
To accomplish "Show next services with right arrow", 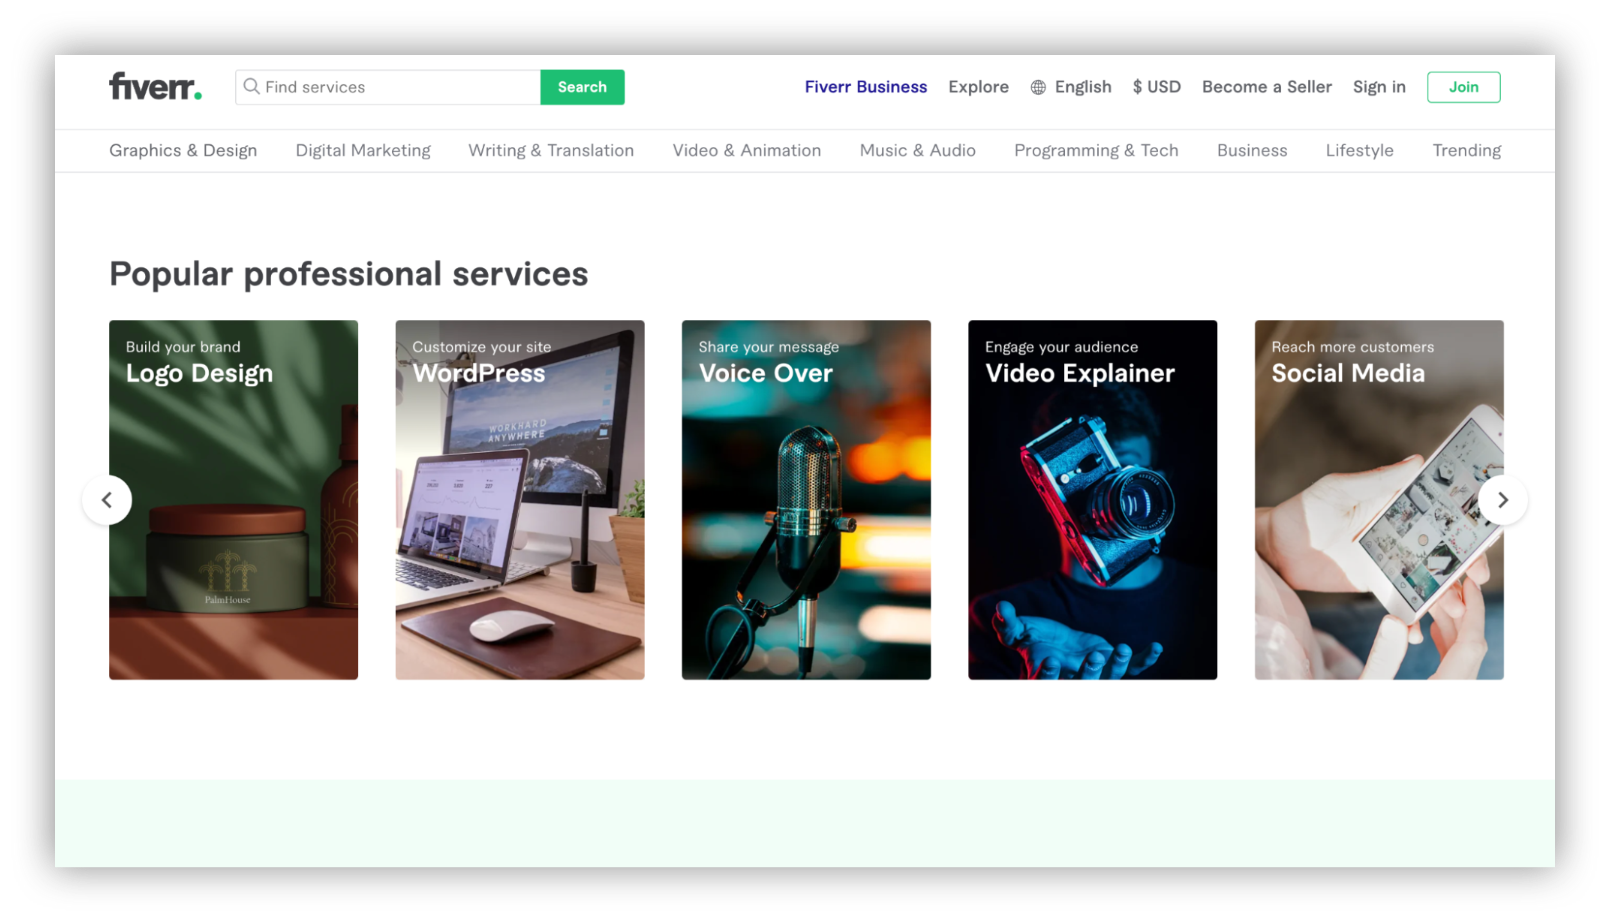I will coord(1503,500).
